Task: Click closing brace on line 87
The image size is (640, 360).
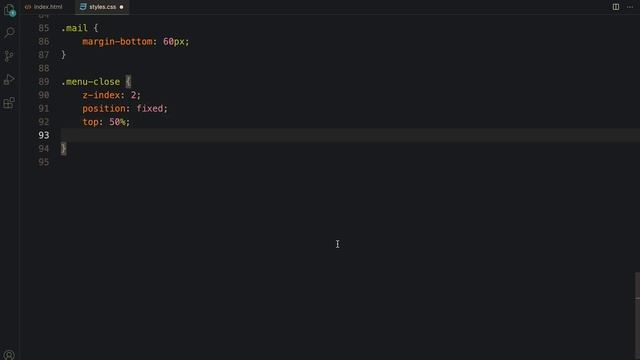Action: 63,55
